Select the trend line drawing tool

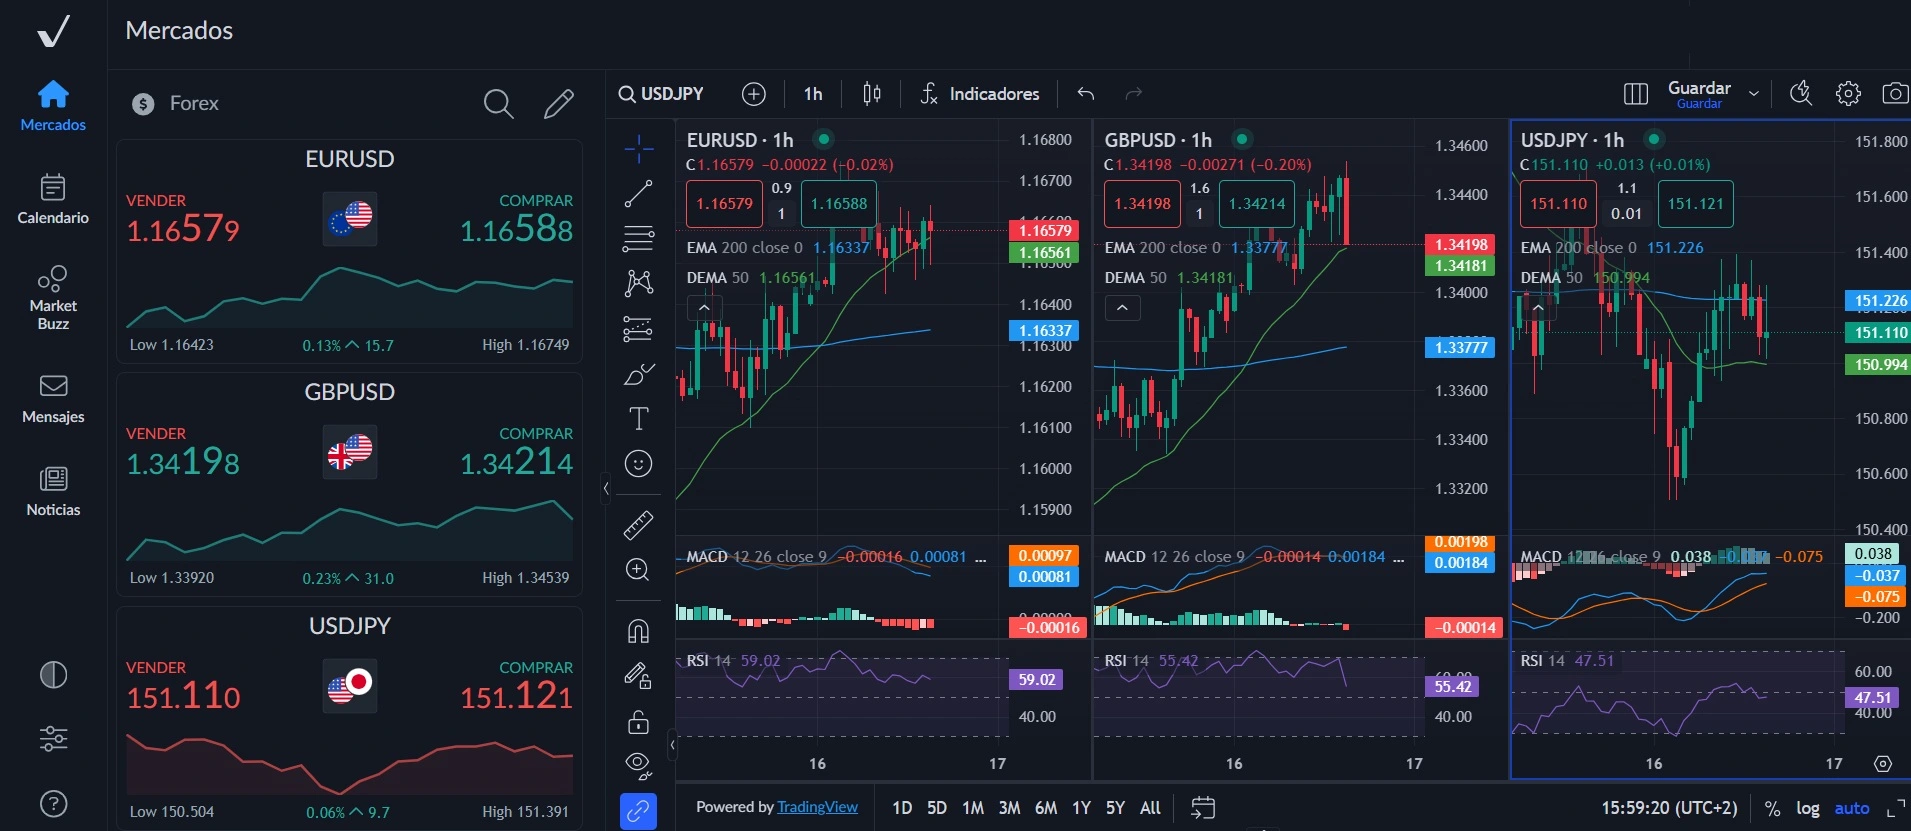(638, 194)
